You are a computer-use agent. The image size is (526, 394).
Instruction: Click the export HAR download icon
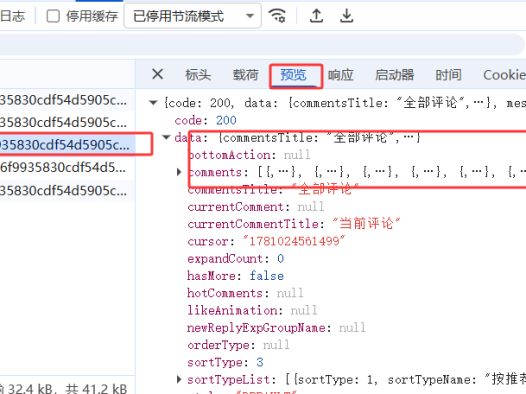[346, 16]
